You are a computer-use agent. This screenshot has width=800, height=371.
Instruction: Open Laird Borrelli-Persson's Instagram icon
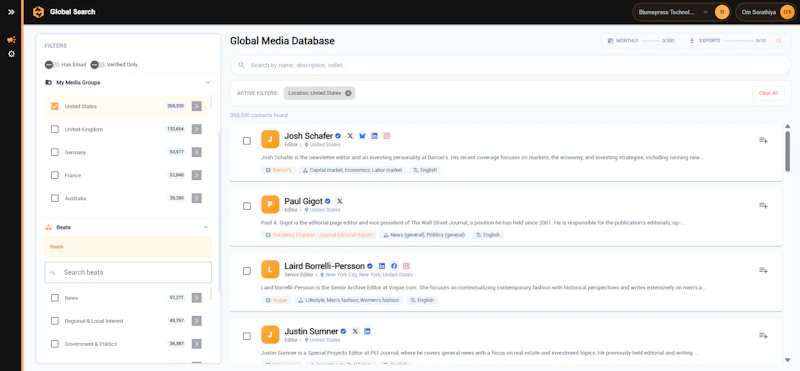tap(406, 266)
